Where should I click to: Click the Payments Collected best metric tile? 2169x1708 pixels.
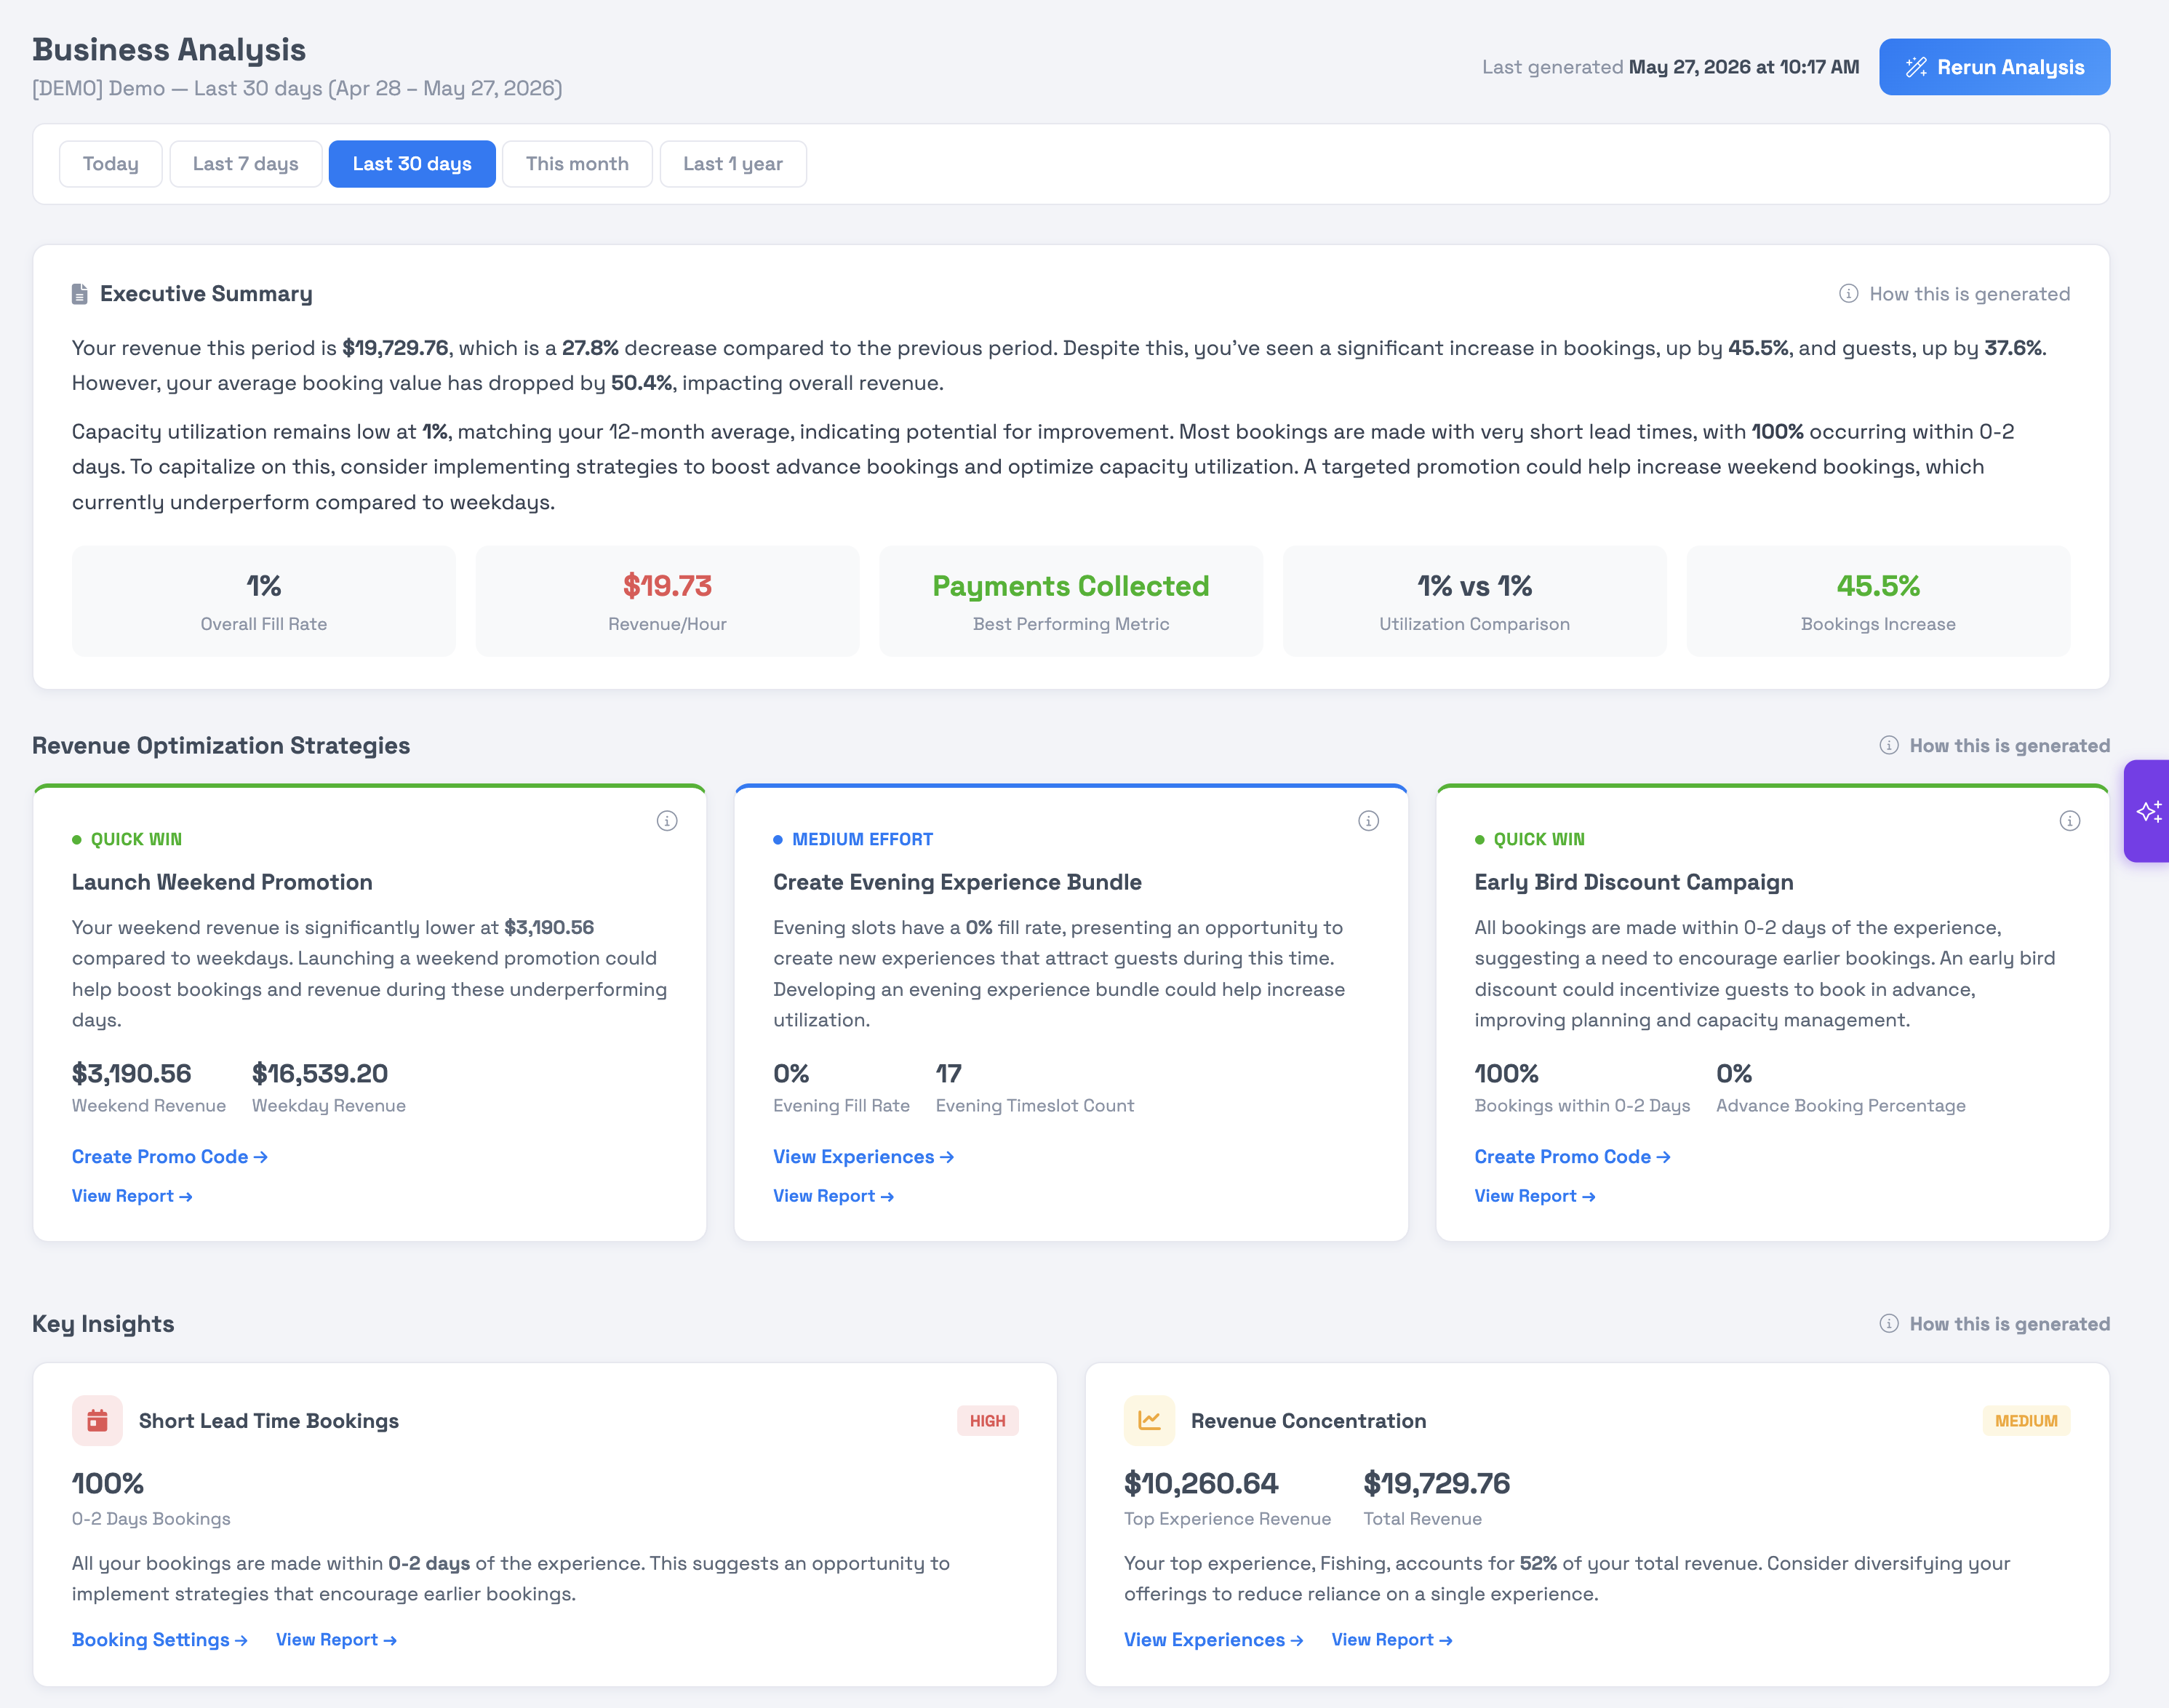1071,601
